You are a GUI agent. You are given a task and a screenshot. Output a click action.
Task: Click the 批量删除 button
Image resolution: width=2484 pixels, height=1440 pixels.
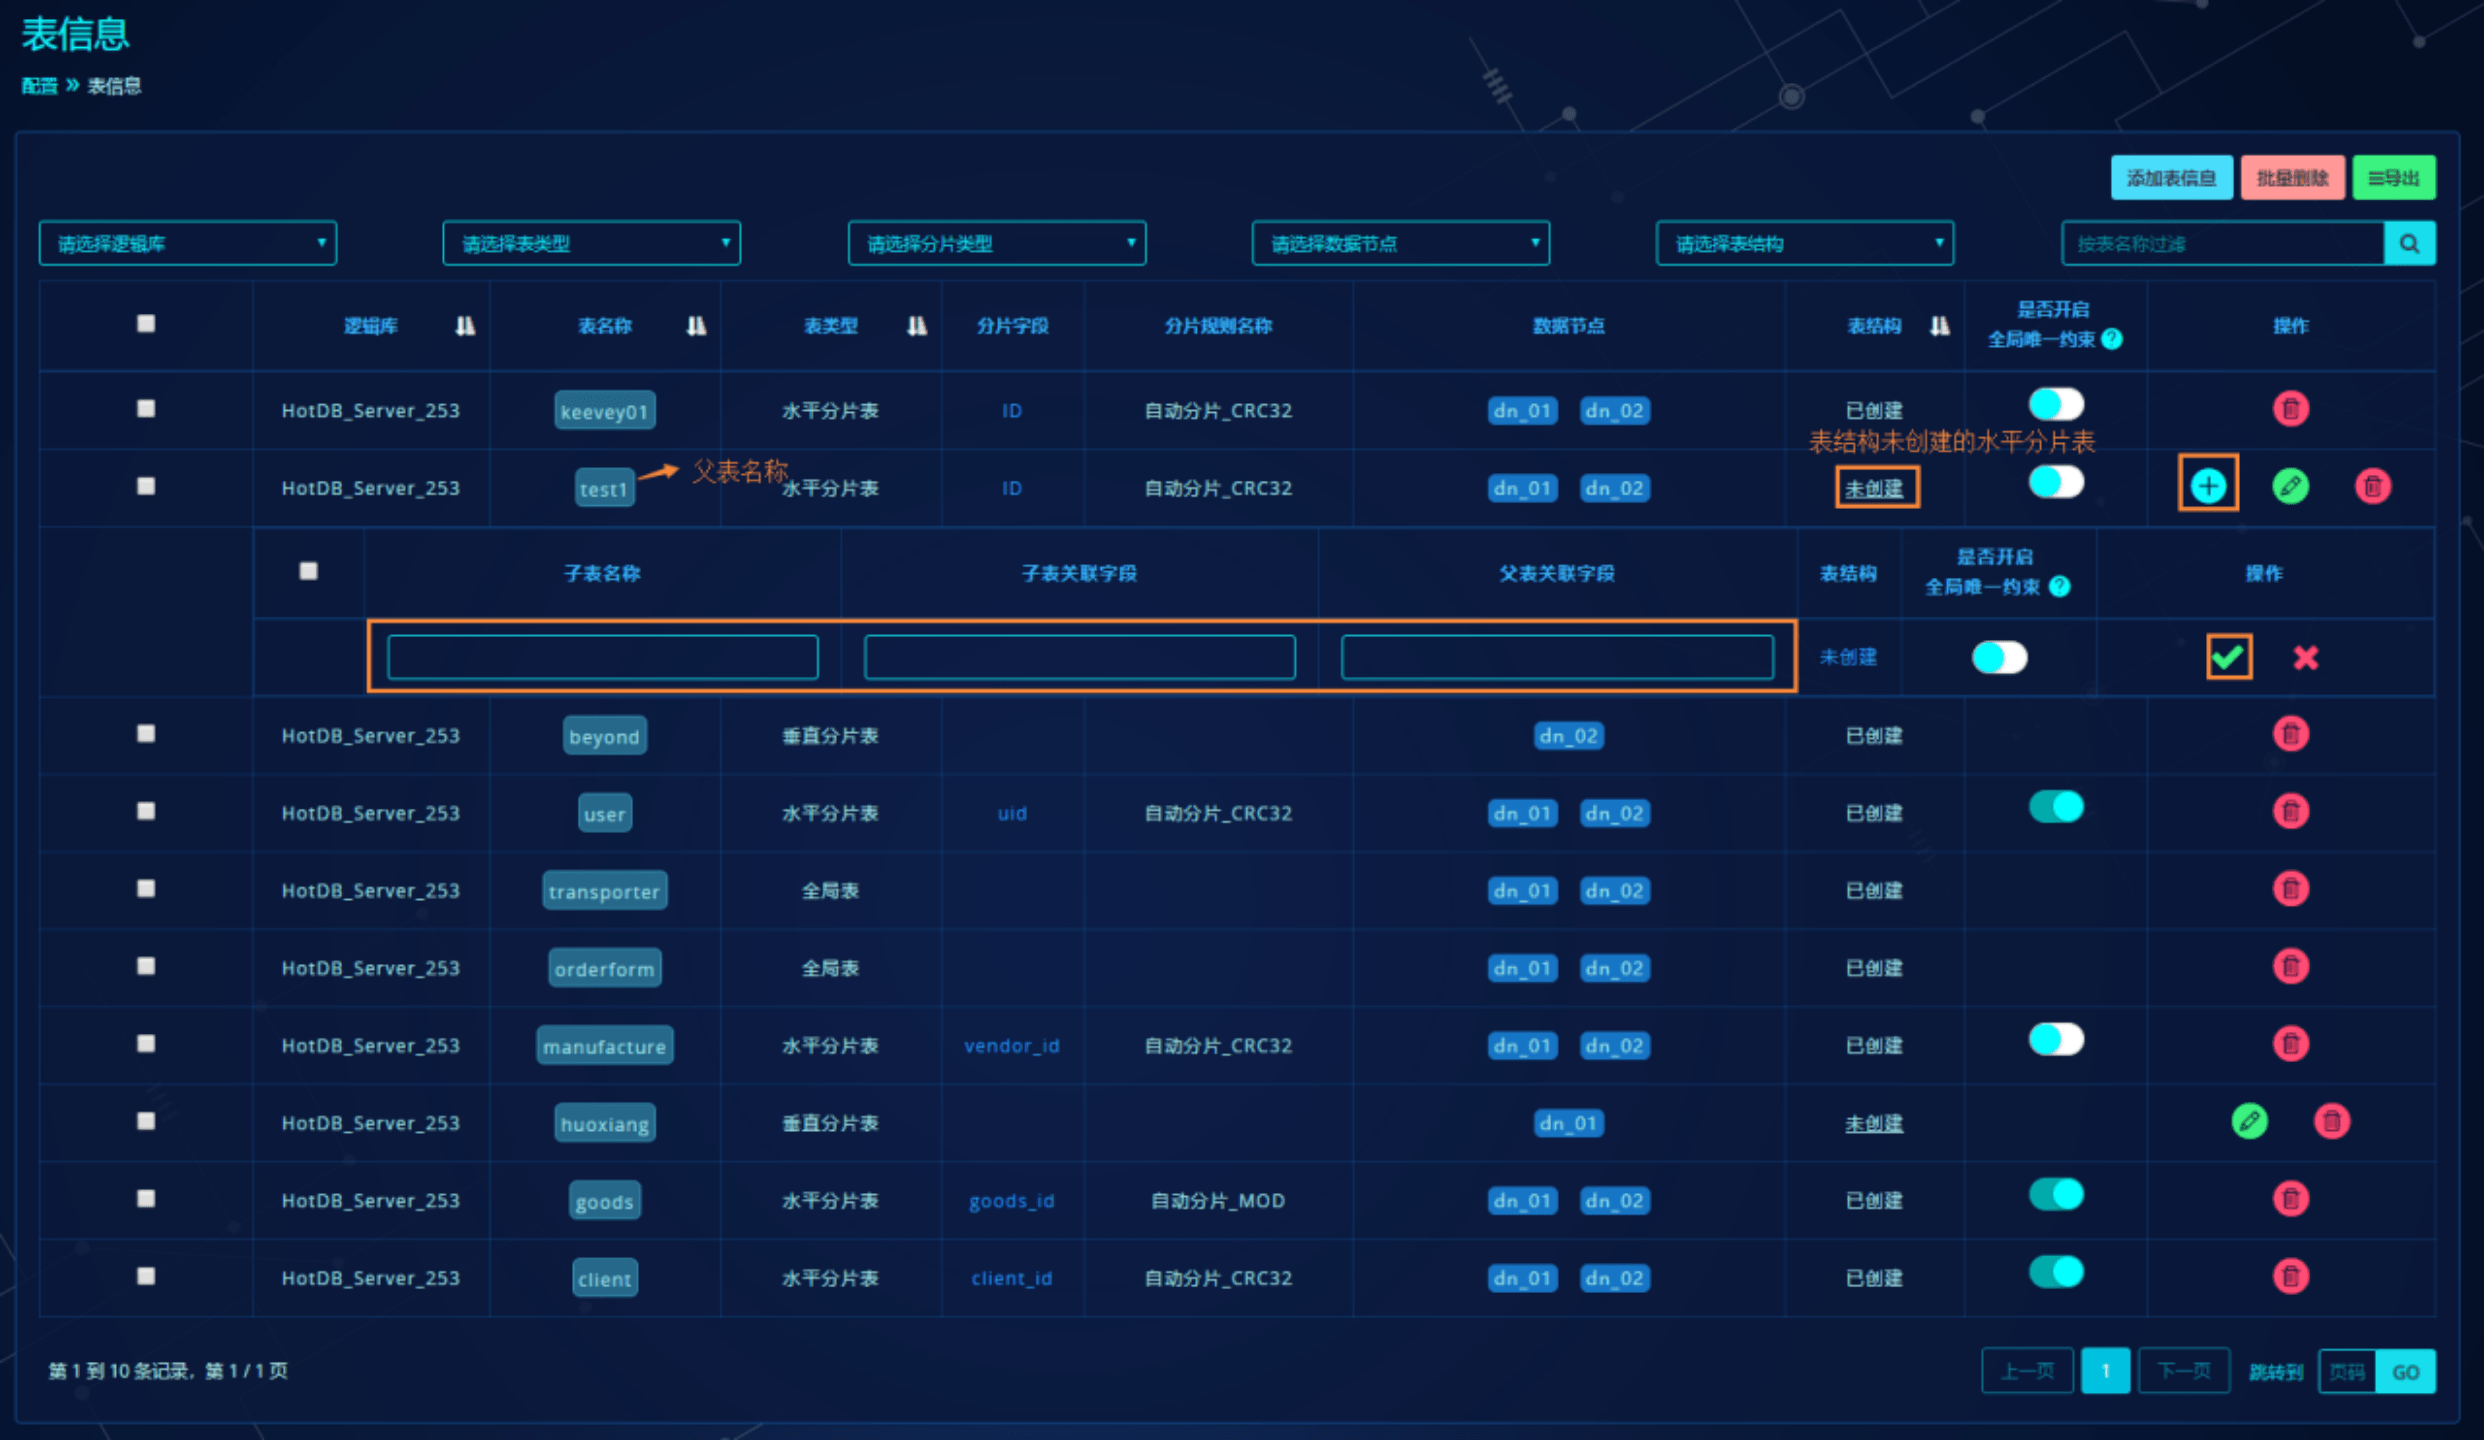(2292, 178)
